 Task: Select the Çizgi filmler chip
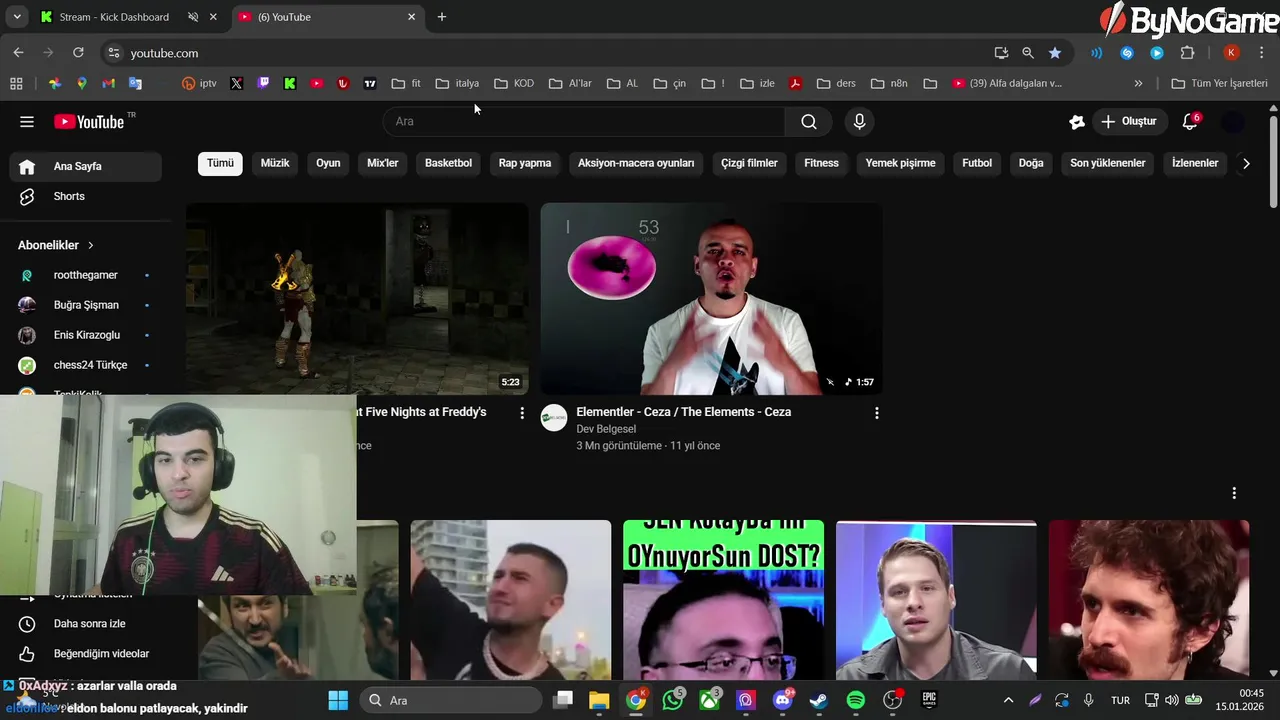click(749, 163)
